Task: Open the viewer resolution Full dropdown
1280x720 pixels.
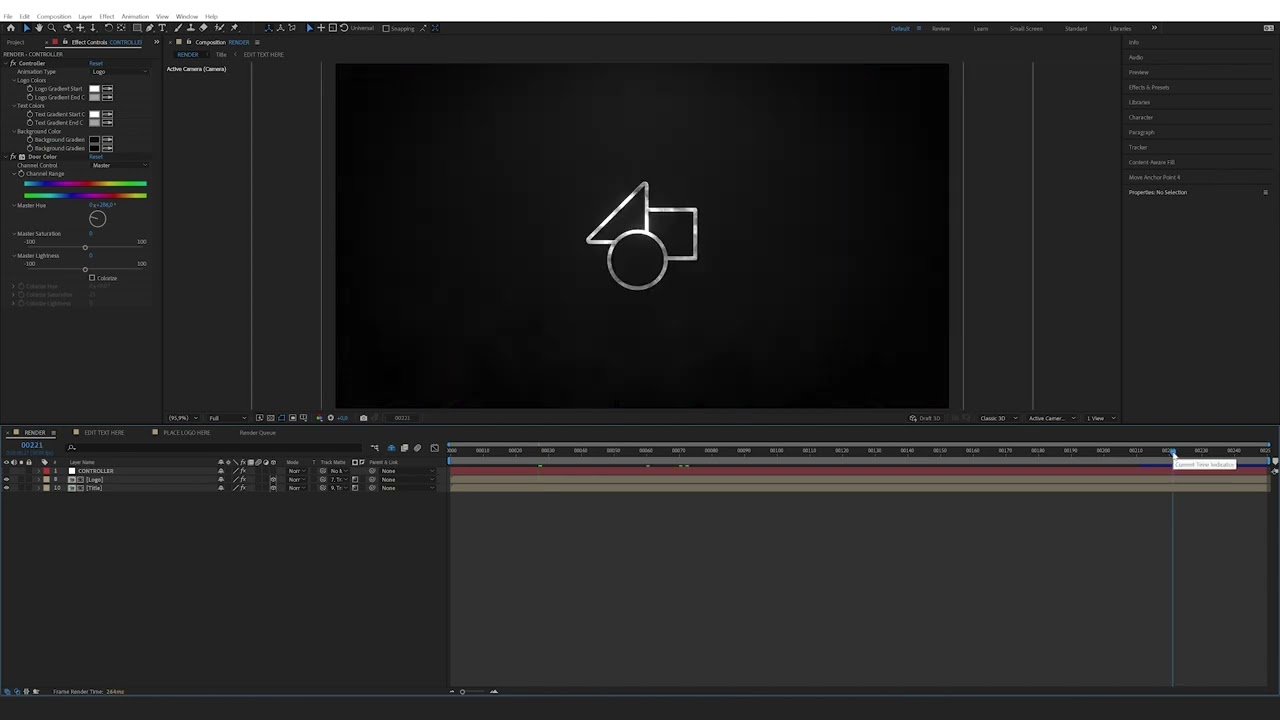Action: click(x=227, y=418)
